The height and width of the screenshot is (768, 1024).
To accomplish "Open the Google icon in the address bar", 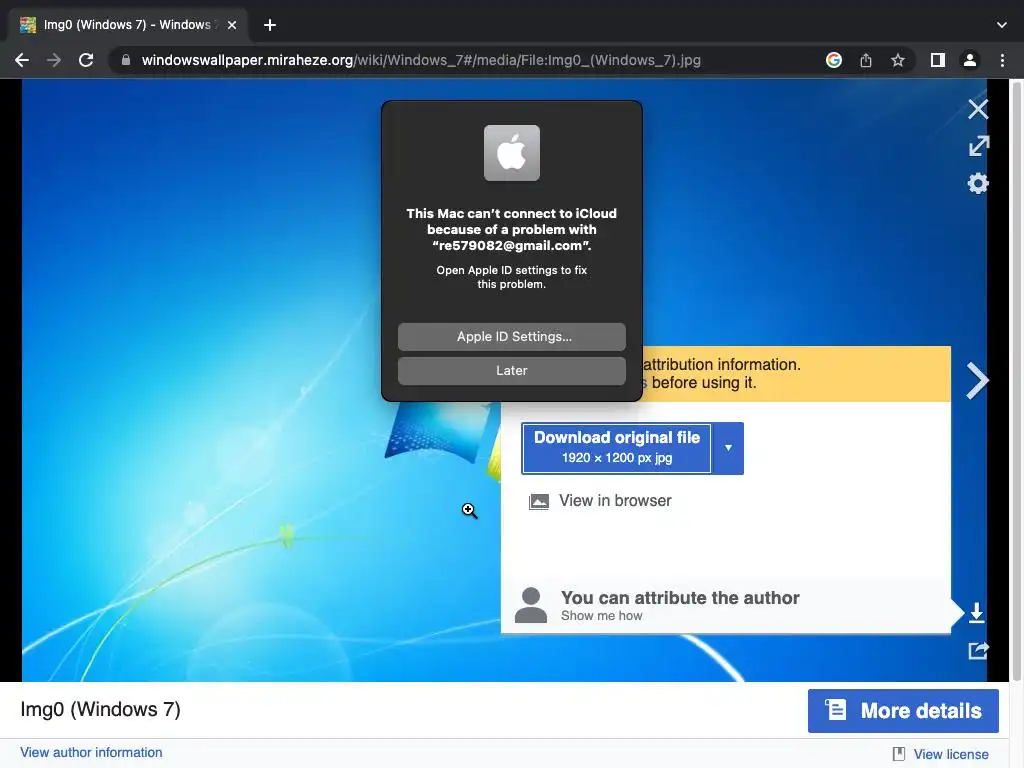I will click(x=833, y=60).
